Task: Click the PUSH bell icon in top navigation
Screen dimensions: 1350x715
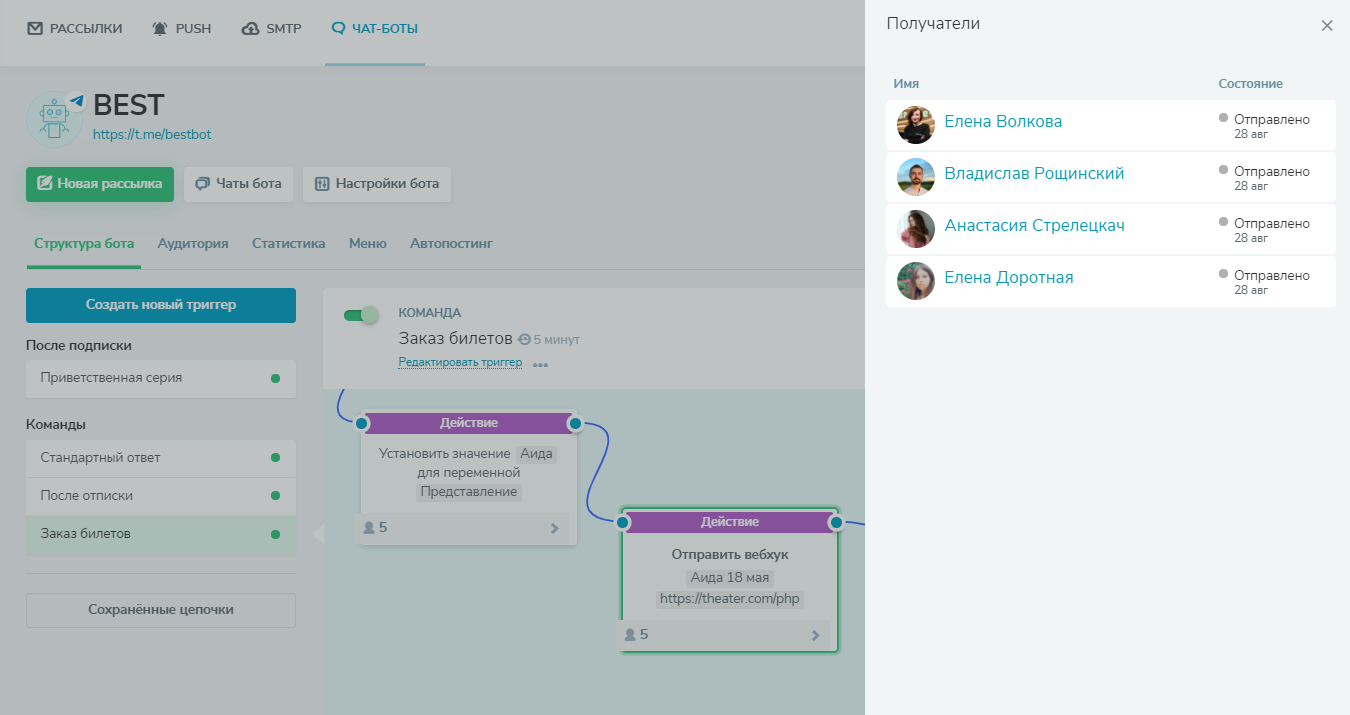Action: (x=160, y=29)
